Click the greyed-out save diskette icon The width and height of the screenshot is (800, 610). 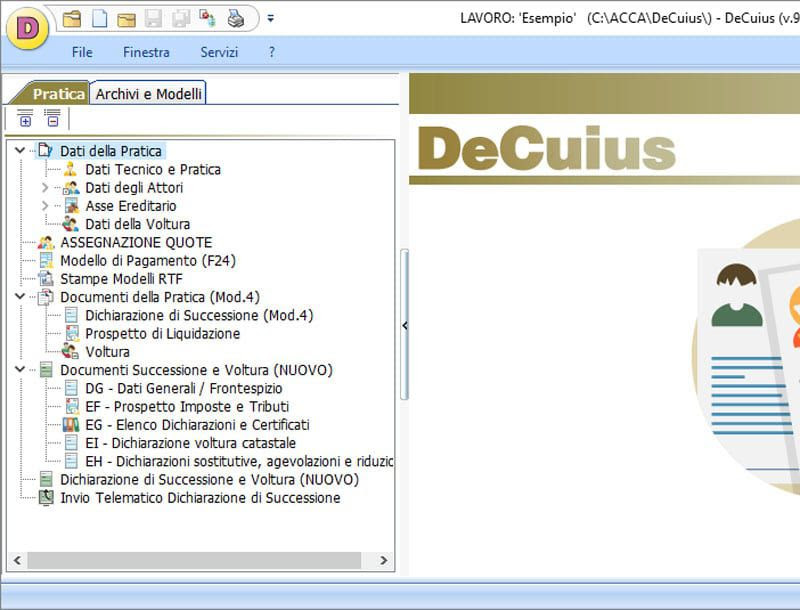154,19
